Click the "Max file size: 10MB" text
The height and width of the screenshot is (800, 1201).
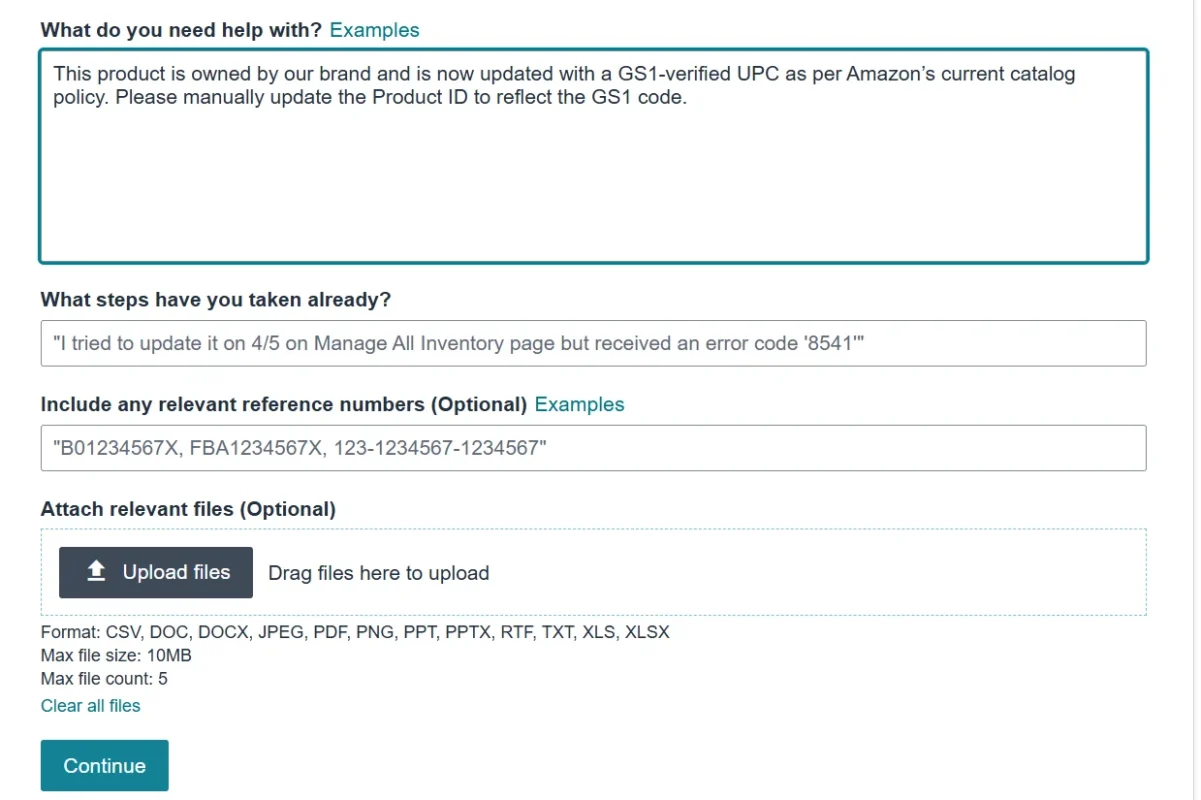point(116,655)
